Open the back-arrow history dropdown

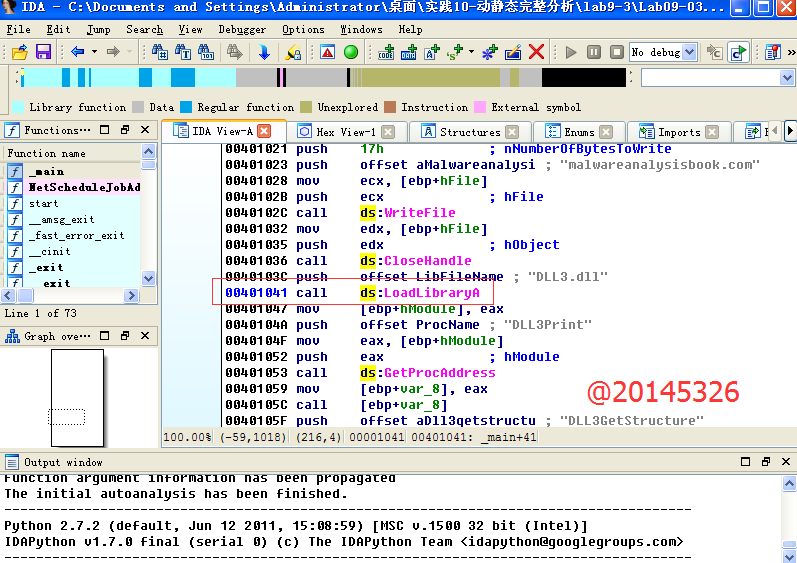(94, 52)
